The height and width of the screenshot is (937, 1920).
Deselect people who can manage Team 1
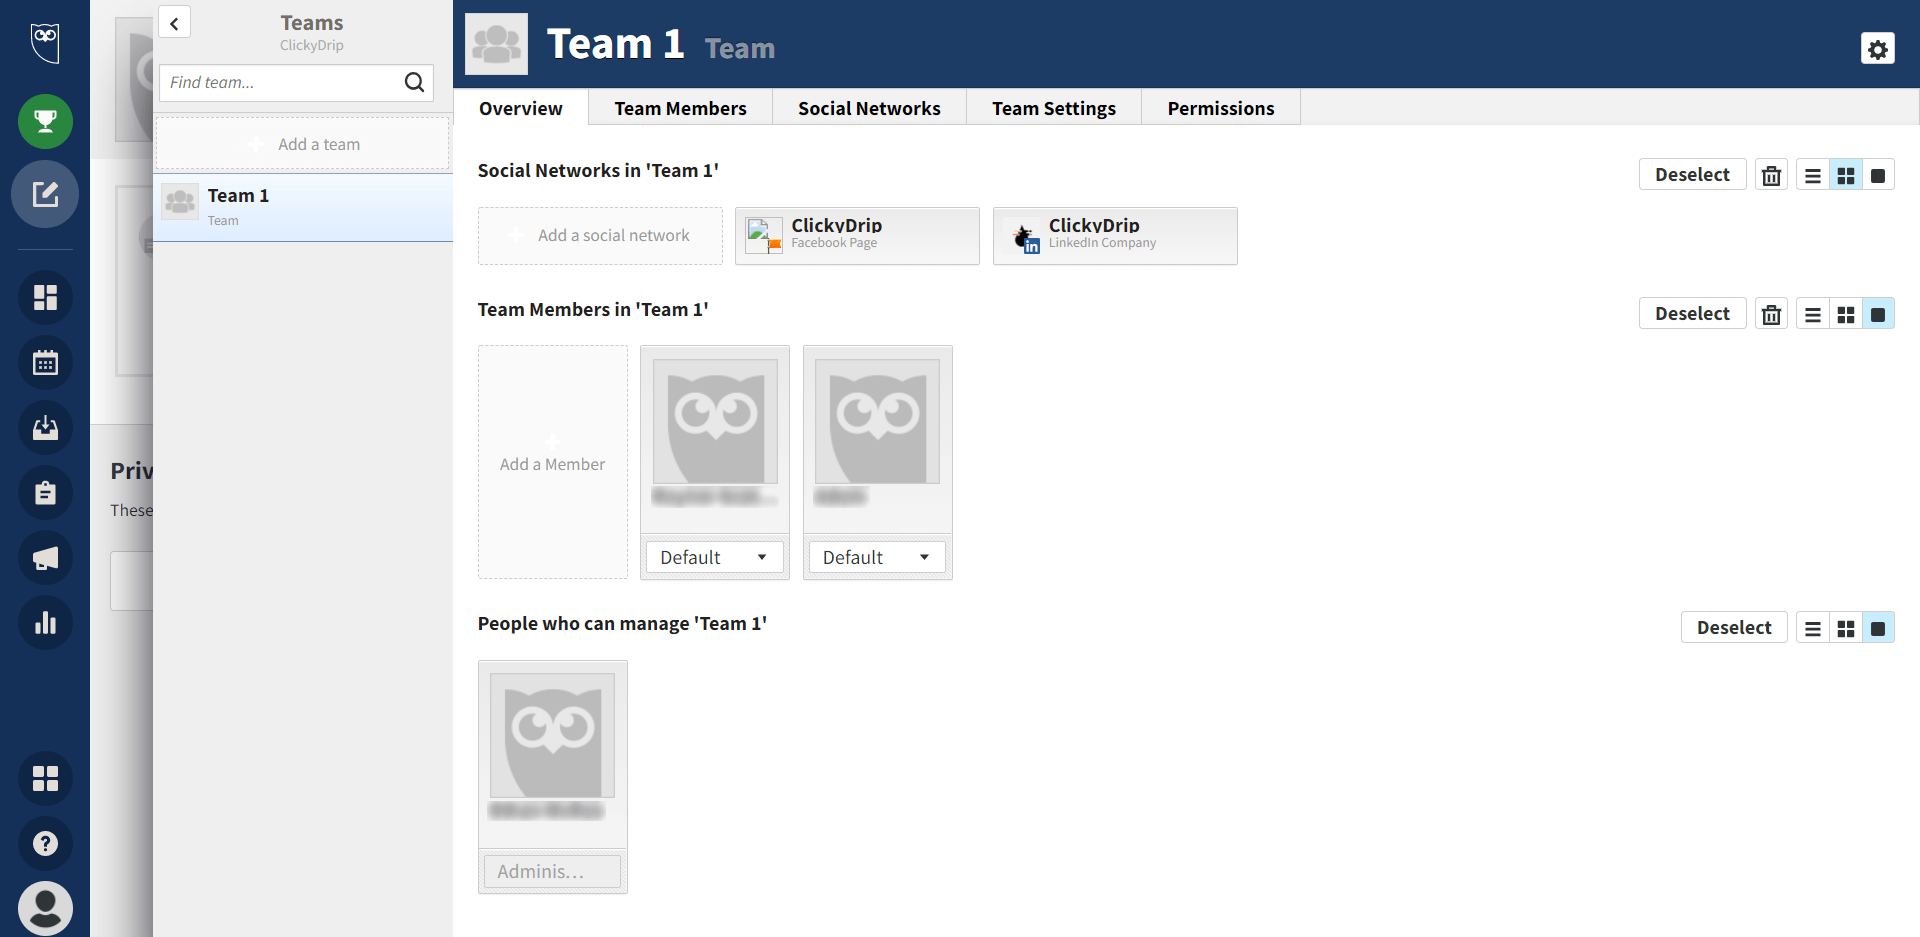1734,628
